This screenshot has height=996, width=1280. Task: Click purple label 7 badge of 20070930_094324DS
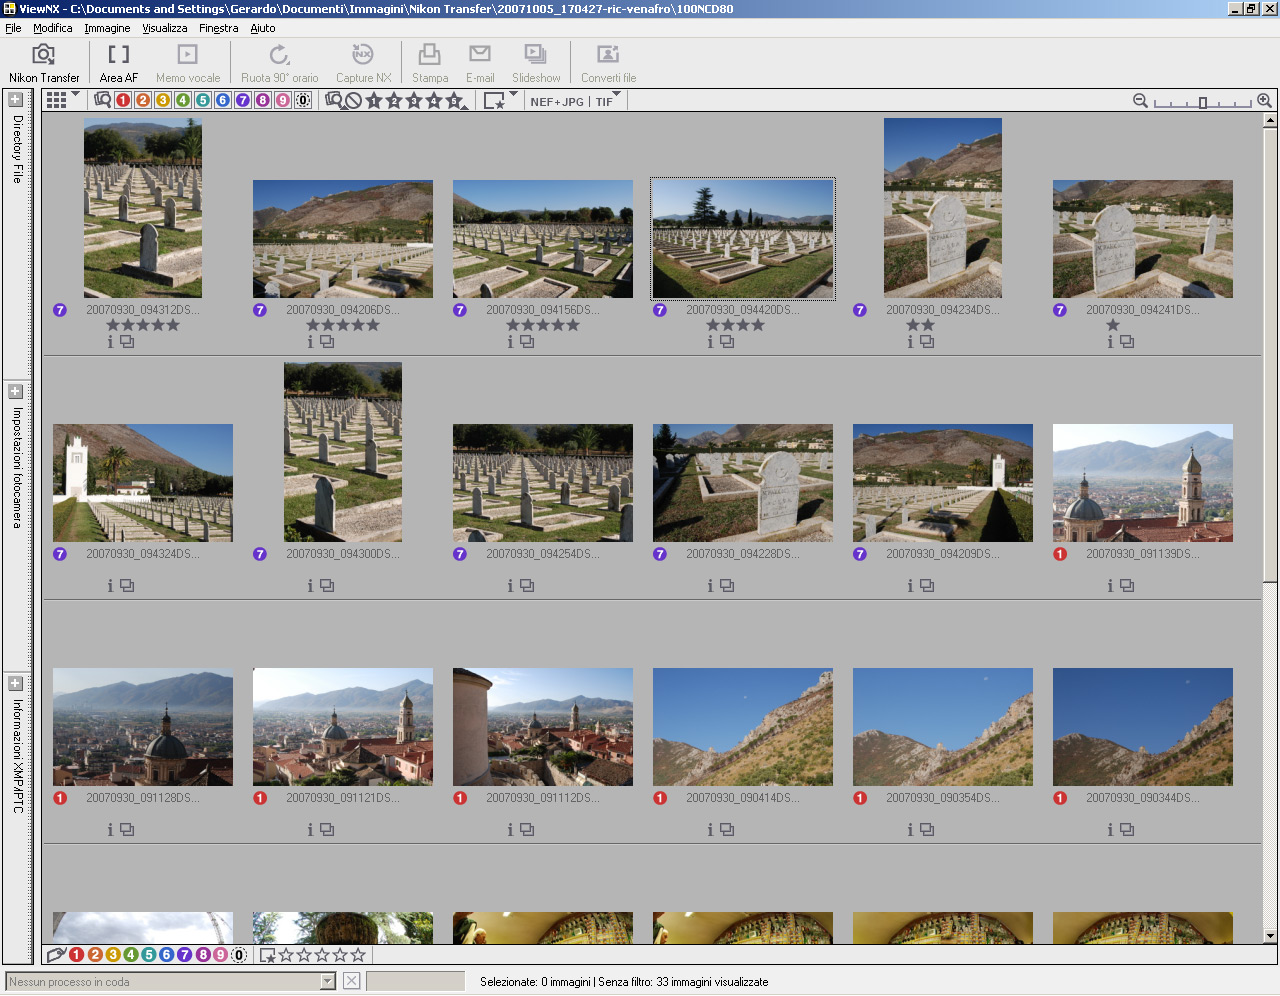[x=60, y=554]
